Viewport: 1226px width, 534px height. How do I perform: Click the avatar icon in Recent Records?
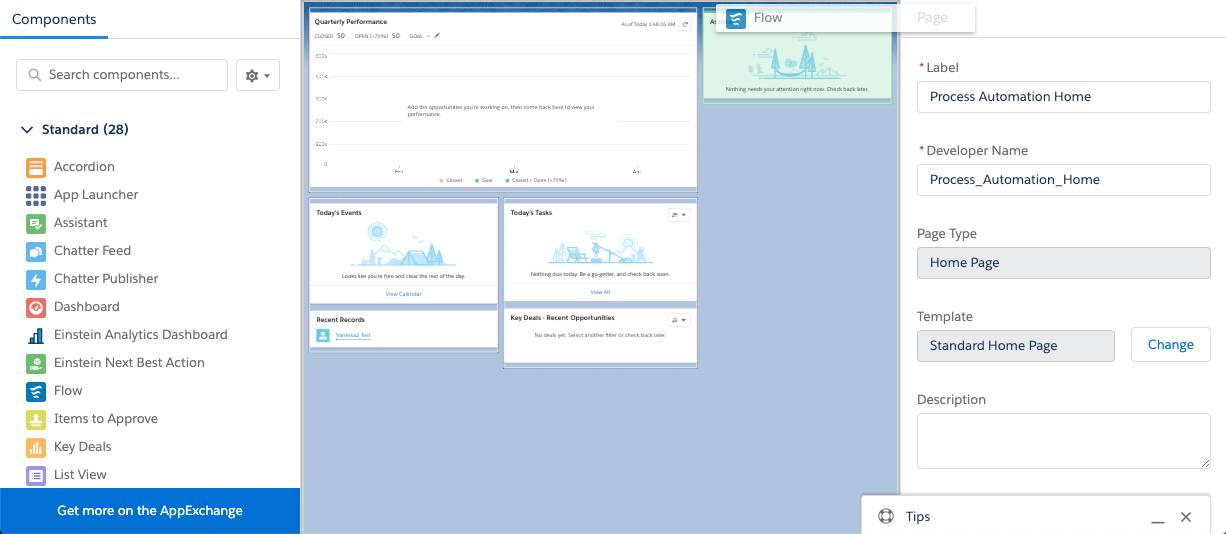coord(323,336)
